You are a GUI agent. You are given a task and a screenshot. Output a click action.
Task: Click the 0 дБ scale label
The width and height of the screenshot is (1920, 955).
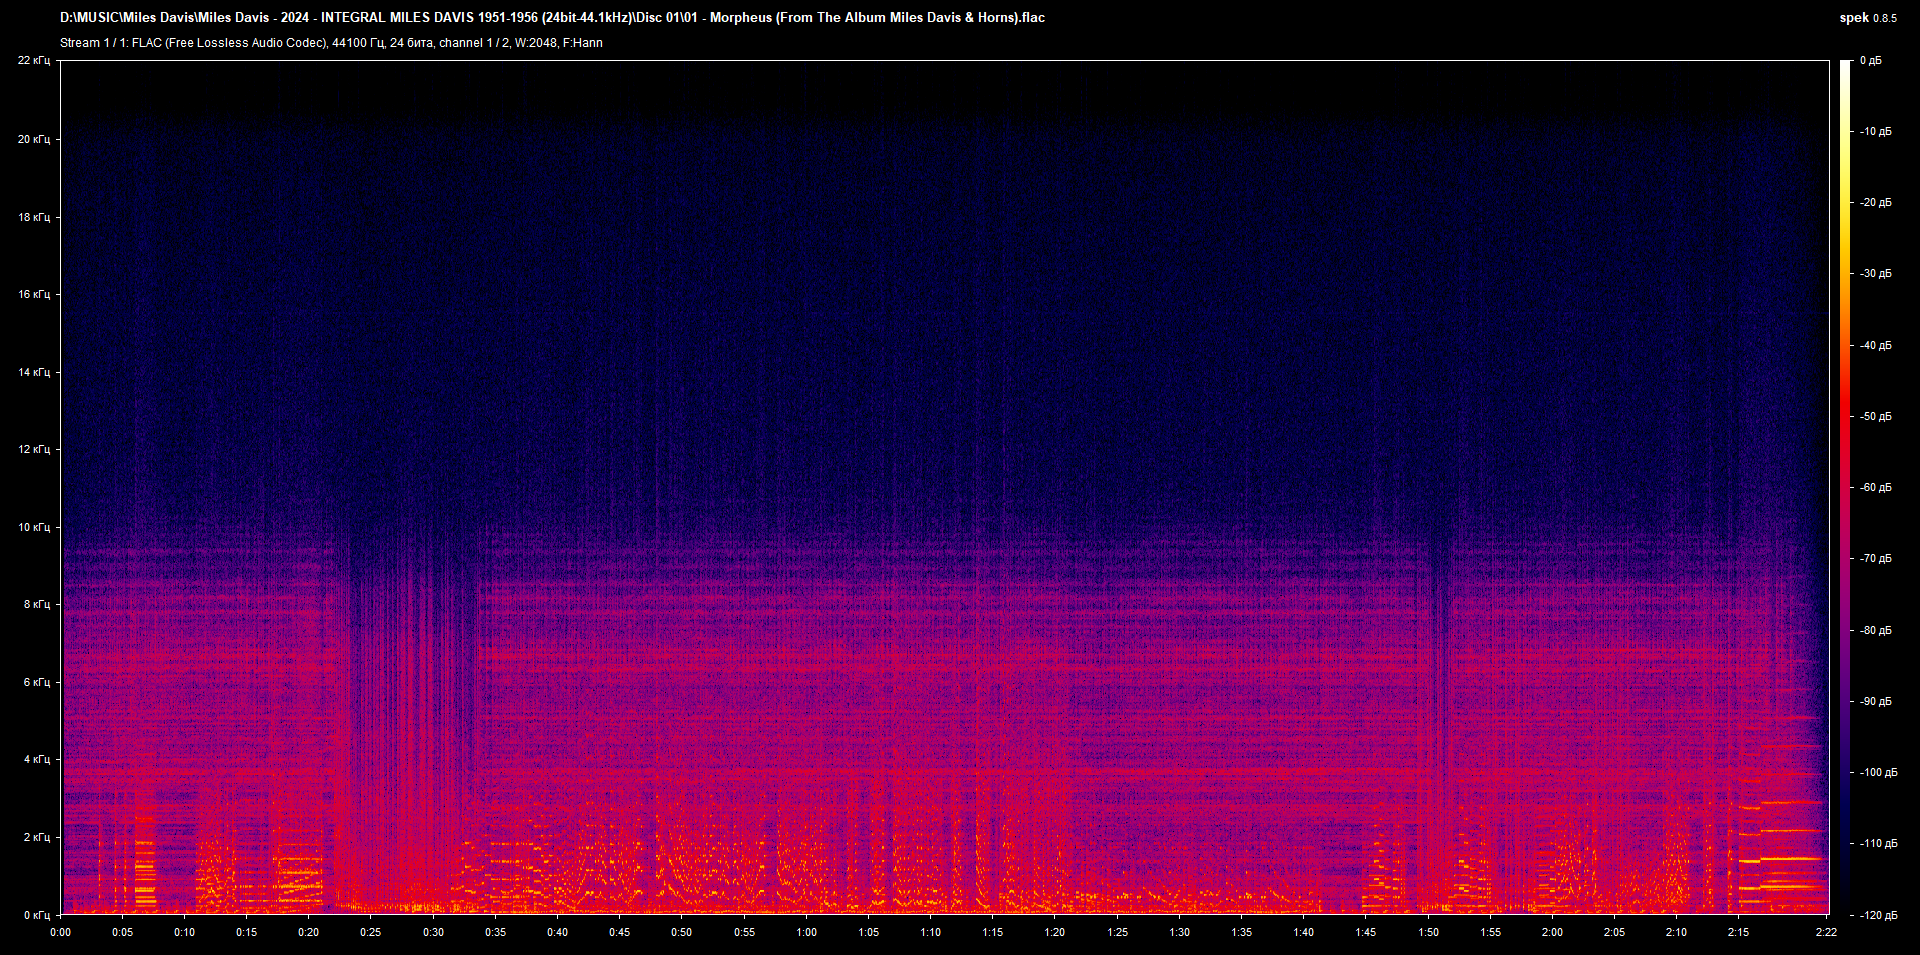[1871, 61]
